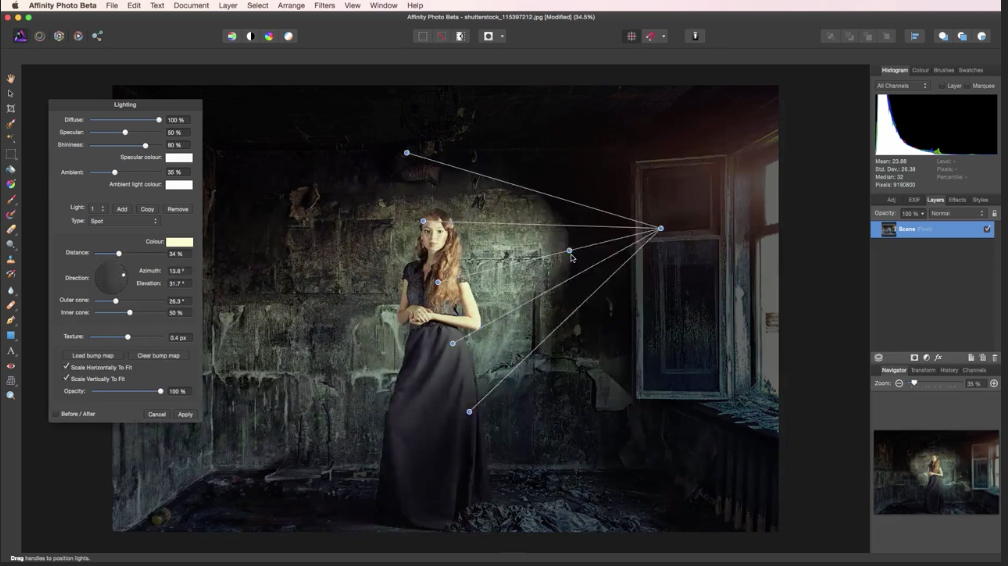Toggle Scale Horizontally To Fit checkbox

click(x=66, y=367)
